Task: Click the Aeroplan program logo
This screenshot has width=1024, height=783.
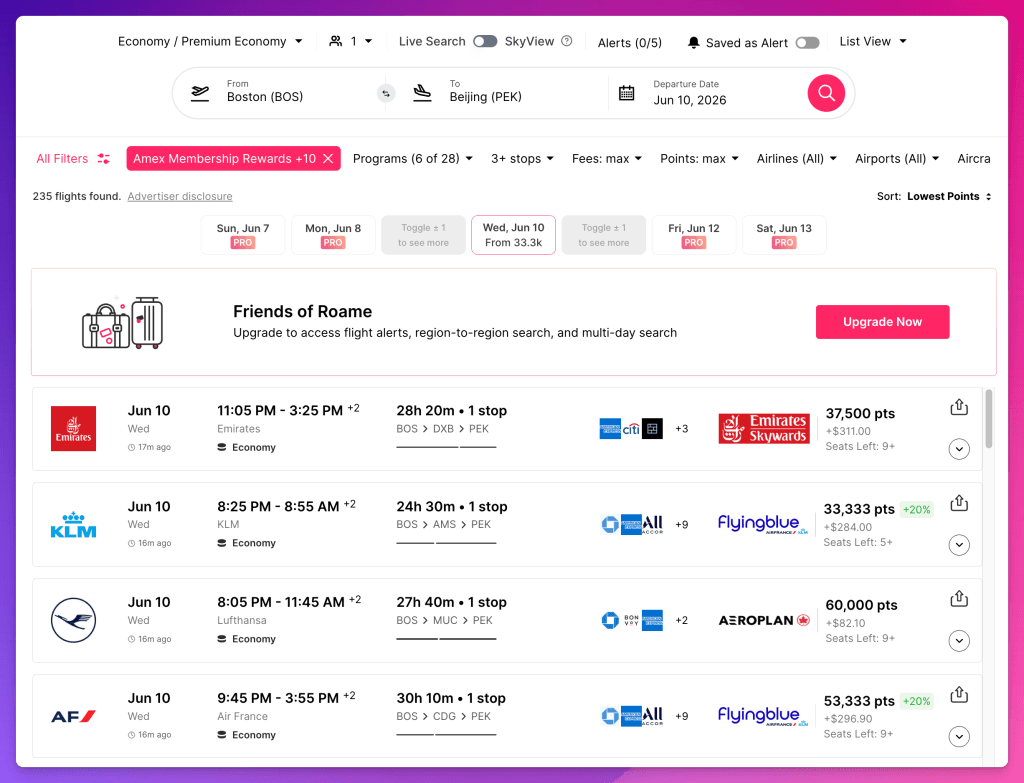Action: 764,620
